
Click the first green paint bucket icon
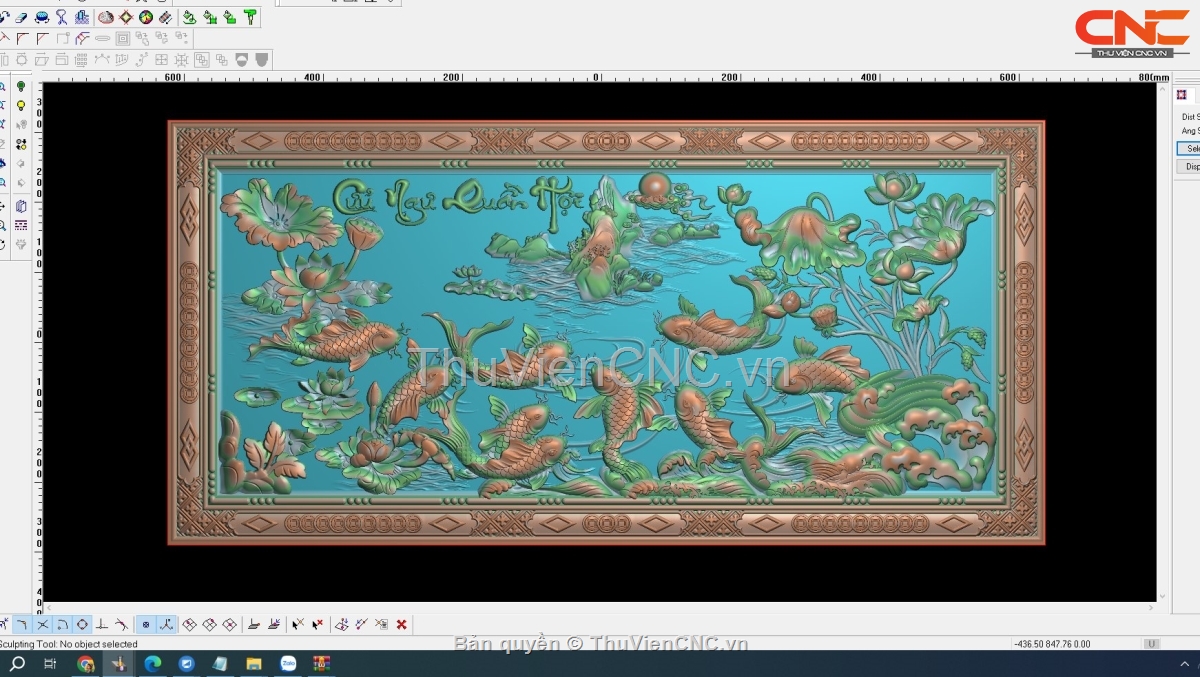190,17
